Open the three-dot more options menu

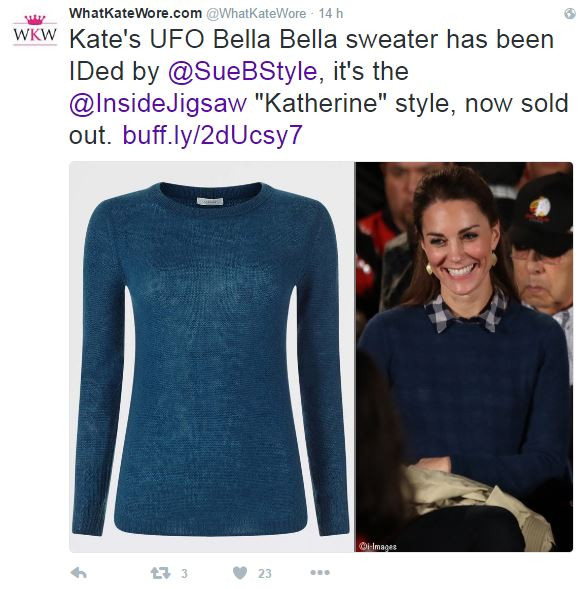320,572
